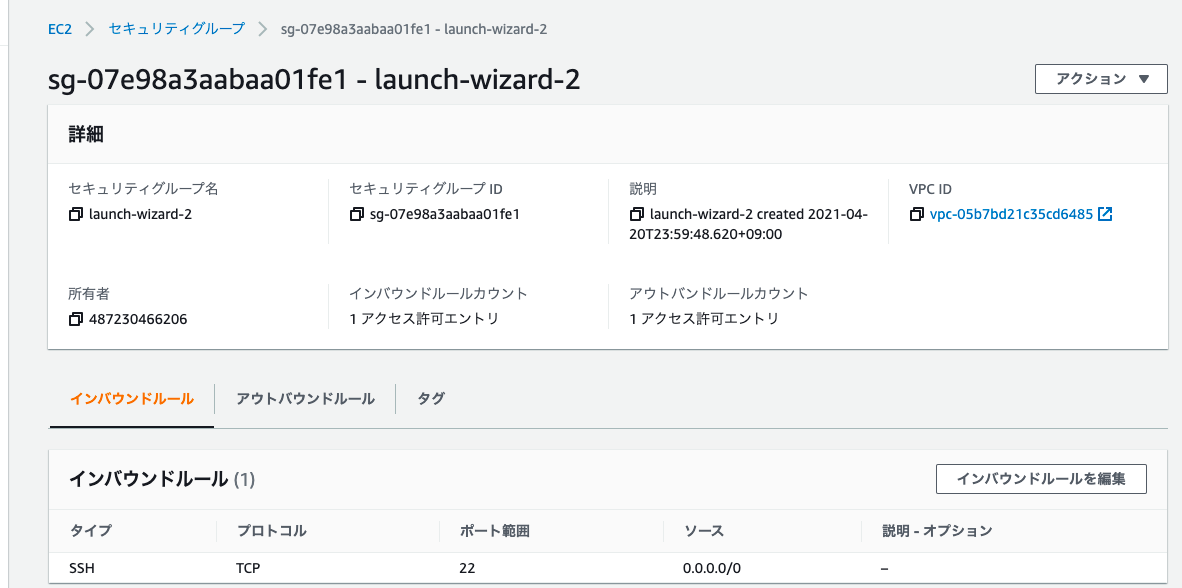Open VPC in new tab via external-link icon
The width and height of the screenshot is (1182, 588).
click(1105, 214)
